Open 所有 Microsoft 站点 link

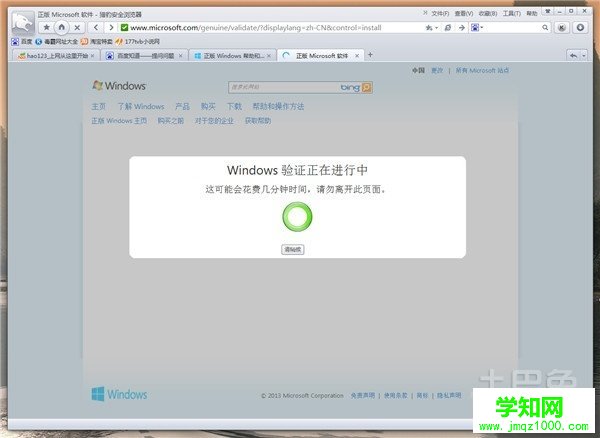coord(482,70)
